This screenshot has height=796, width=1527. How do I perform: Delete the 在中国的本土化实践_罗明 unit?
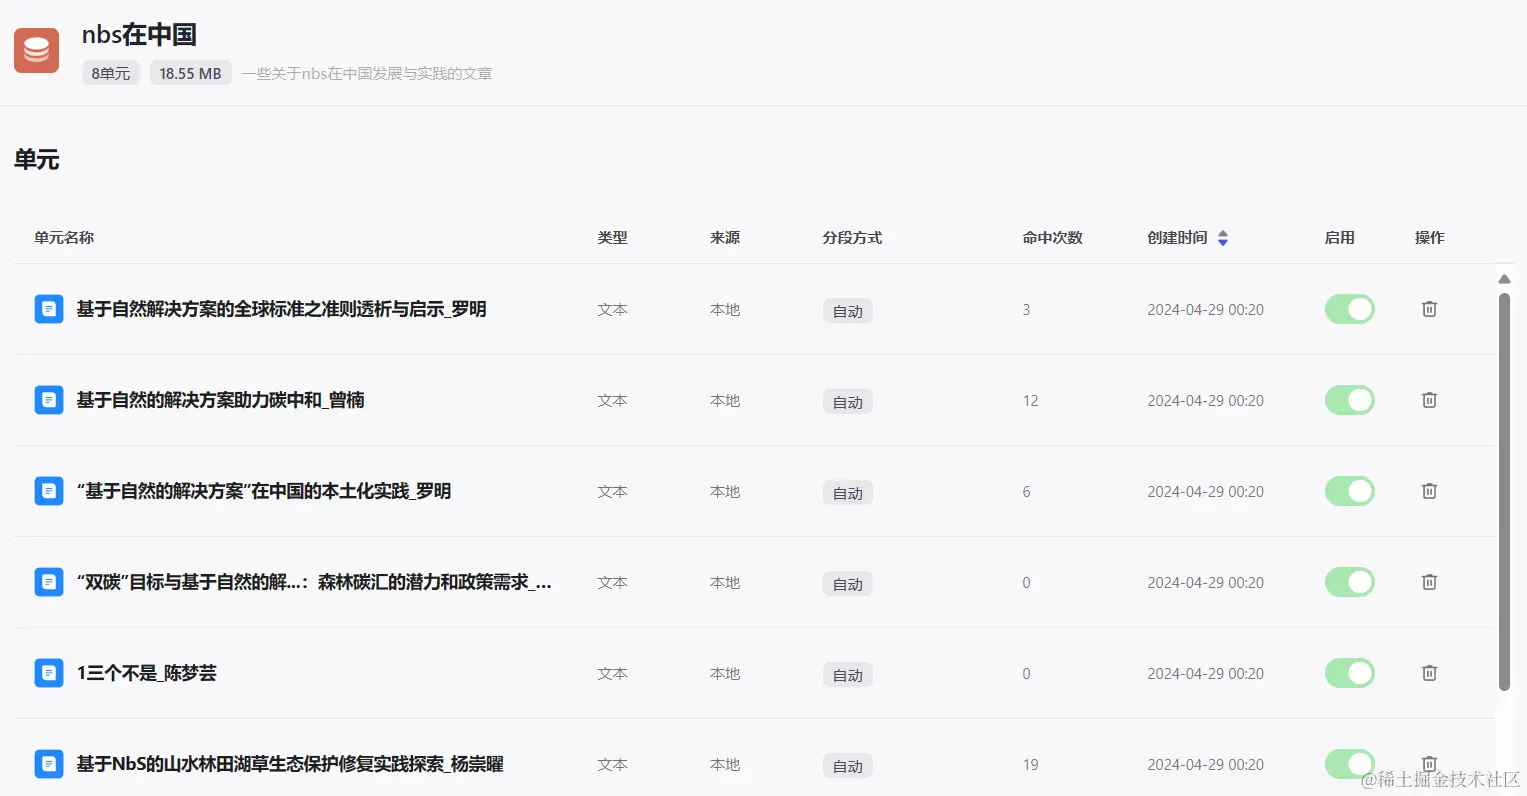coord(1429,491)
